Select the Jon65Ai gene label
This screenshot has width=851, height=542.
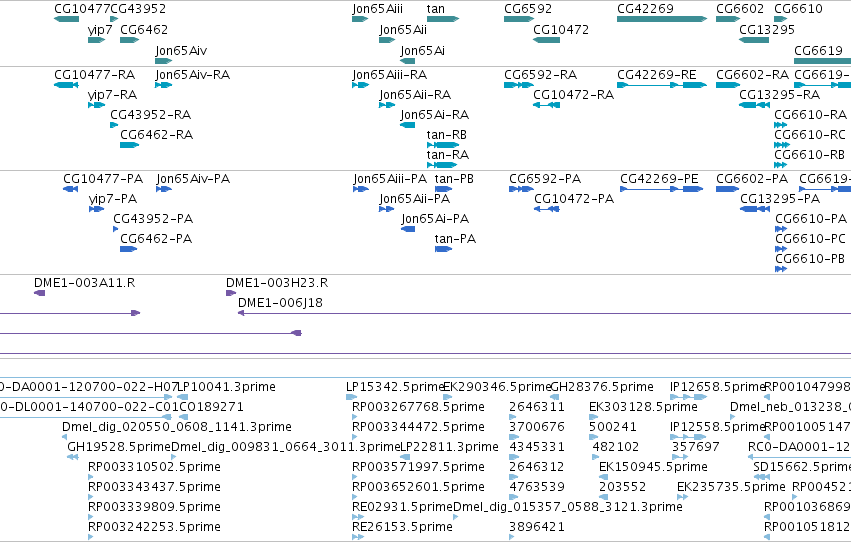coord(423,50)
